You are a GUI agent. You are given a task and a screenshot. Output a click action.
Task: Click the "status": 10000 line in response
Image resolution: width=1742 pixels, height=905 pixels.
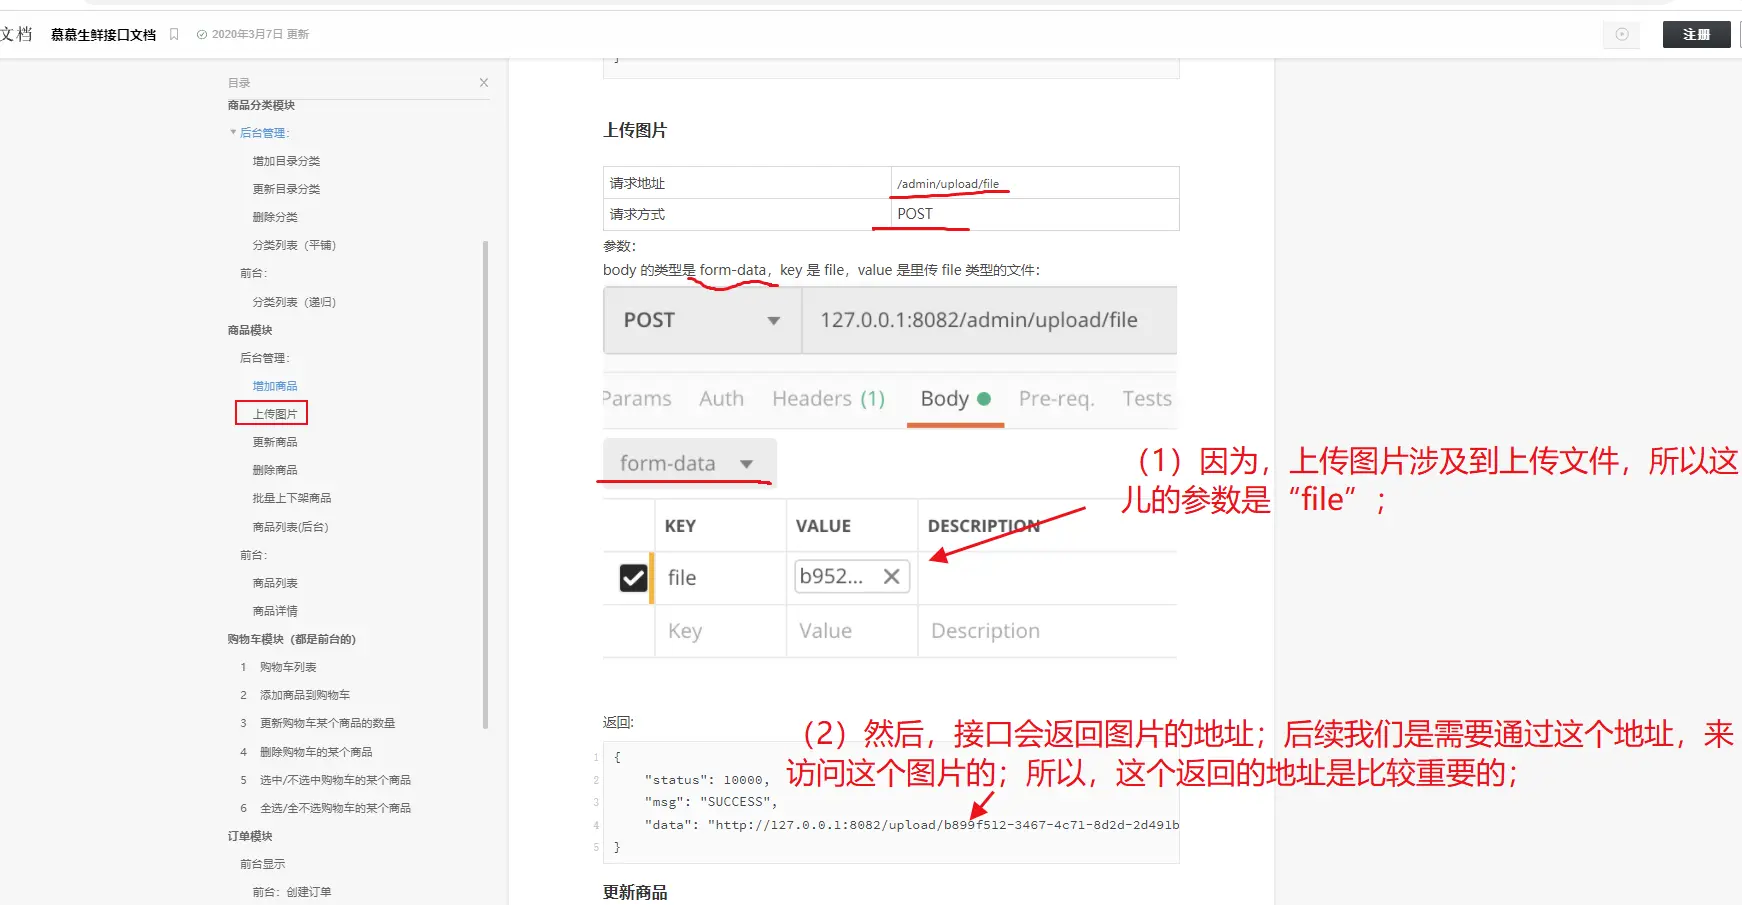tap(707, 780)
